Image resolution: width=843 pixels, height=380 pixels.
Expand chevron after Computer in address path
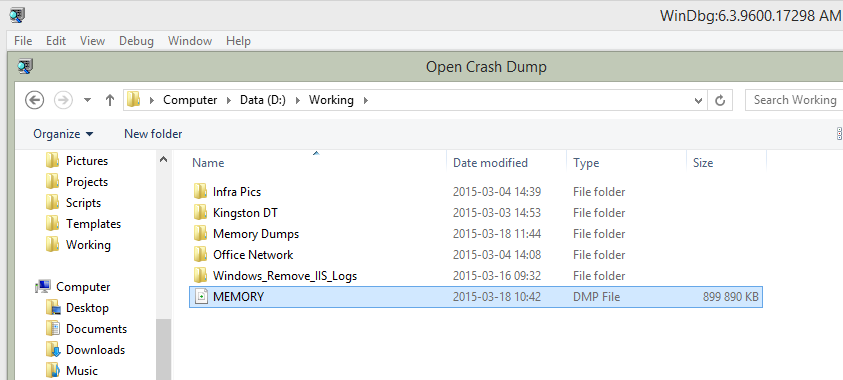pos(229,100)
